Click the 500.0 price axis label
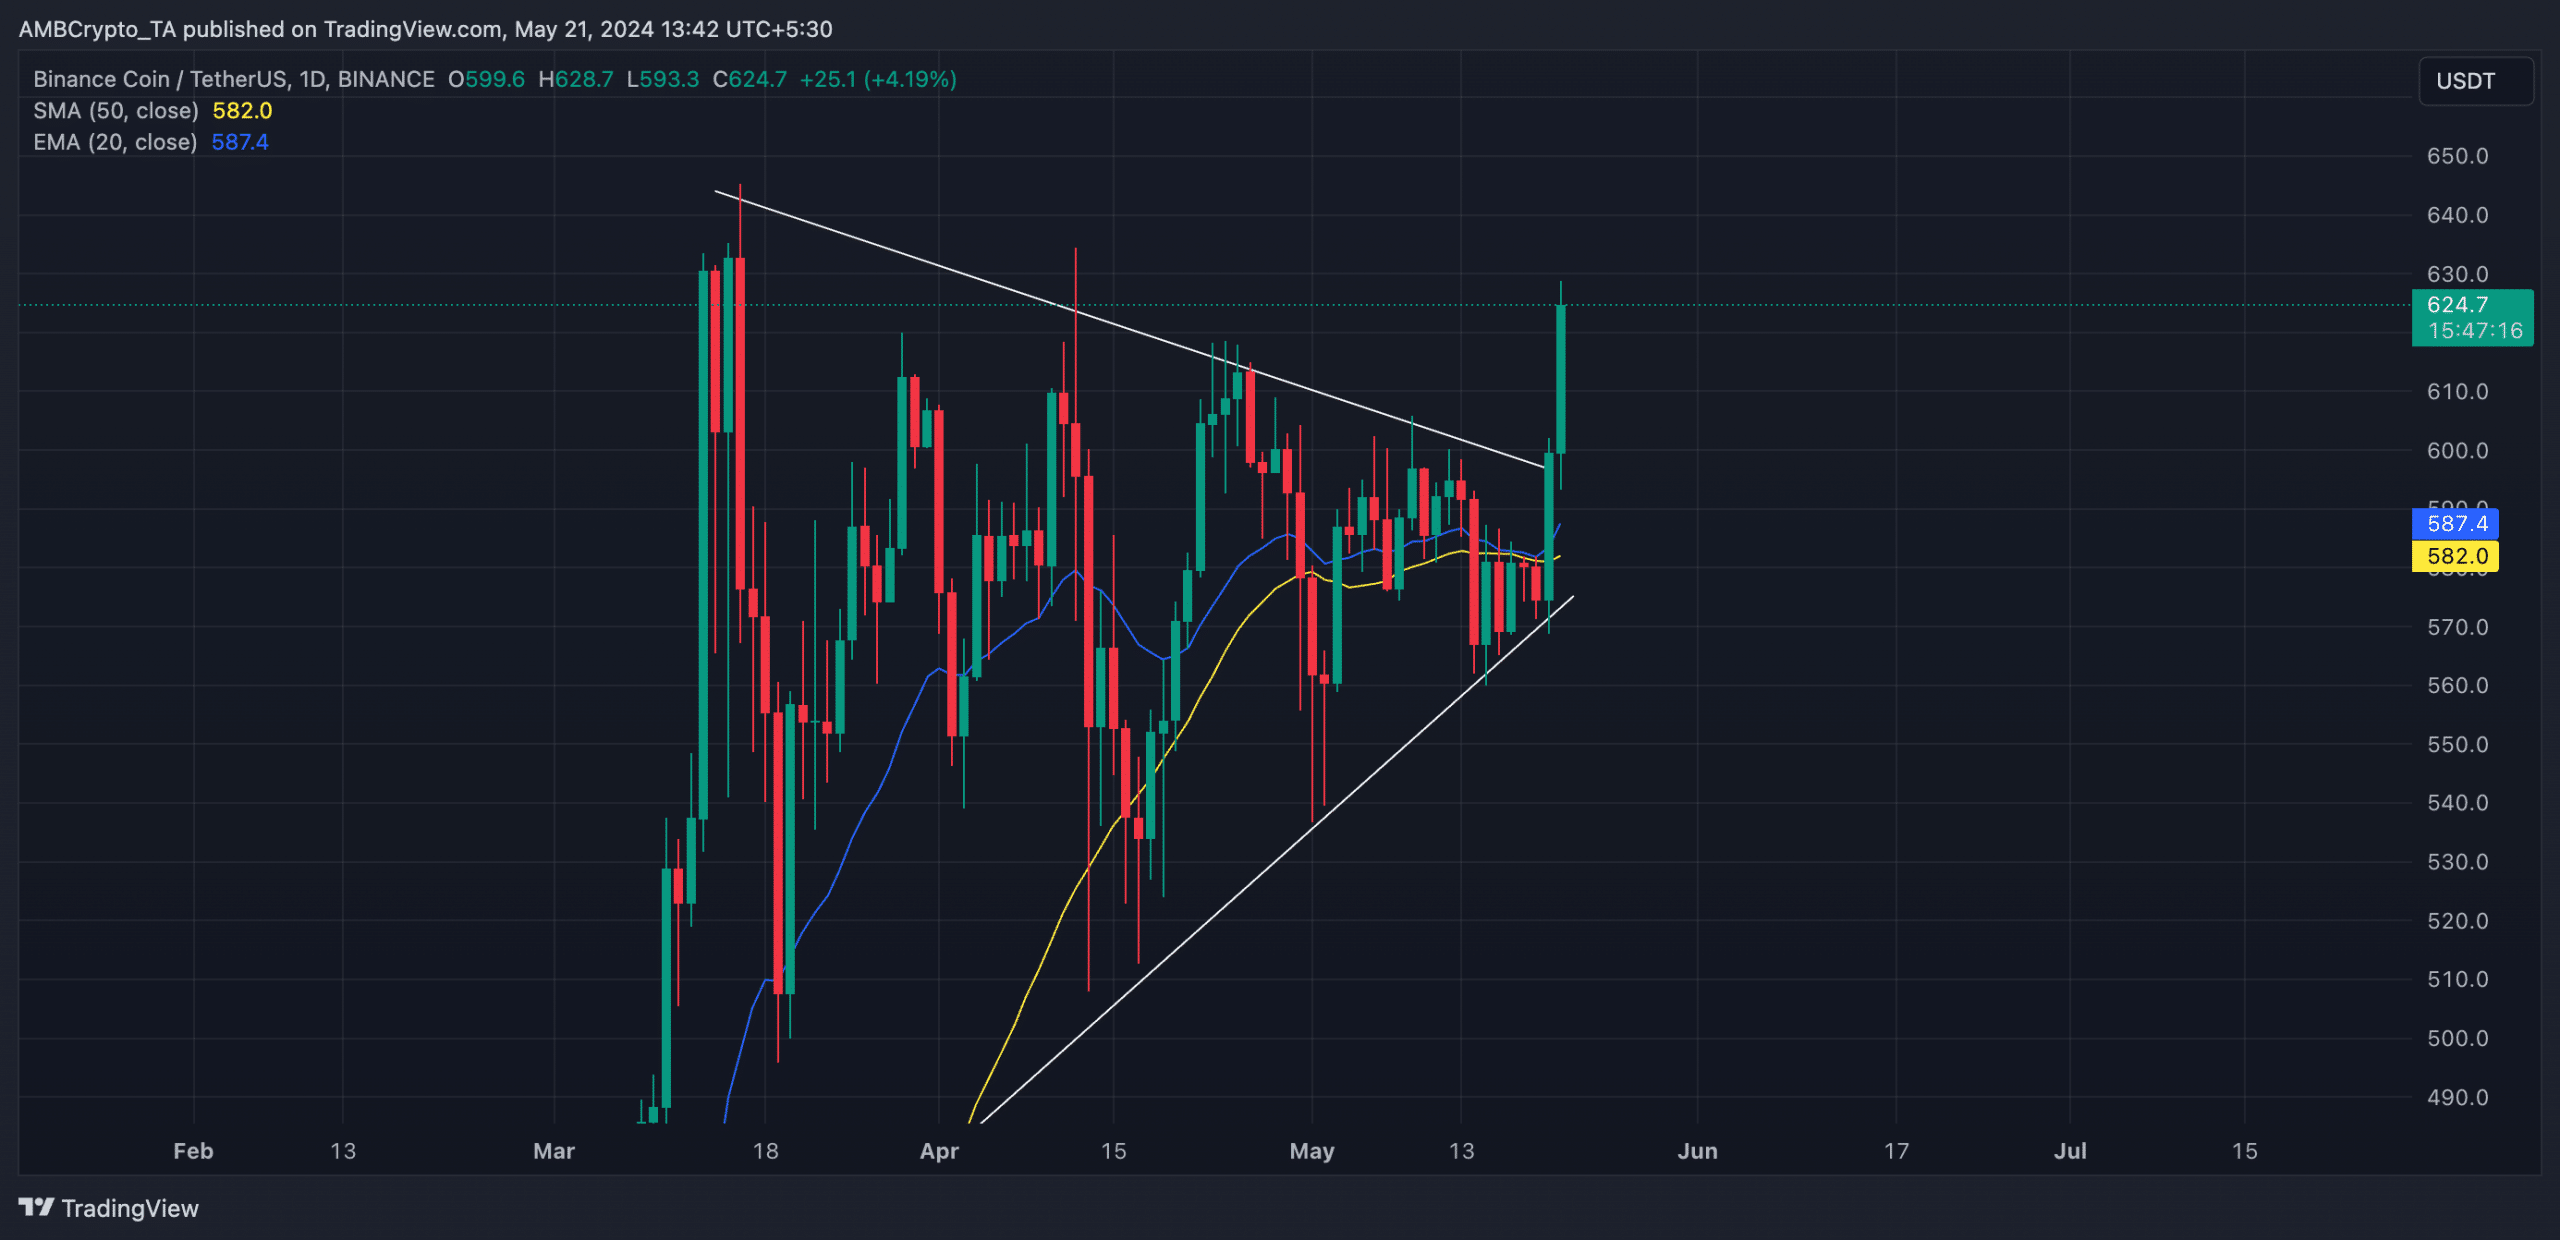The width and height of the screenshot is (2560, 1240). tap(2457, 1038)
